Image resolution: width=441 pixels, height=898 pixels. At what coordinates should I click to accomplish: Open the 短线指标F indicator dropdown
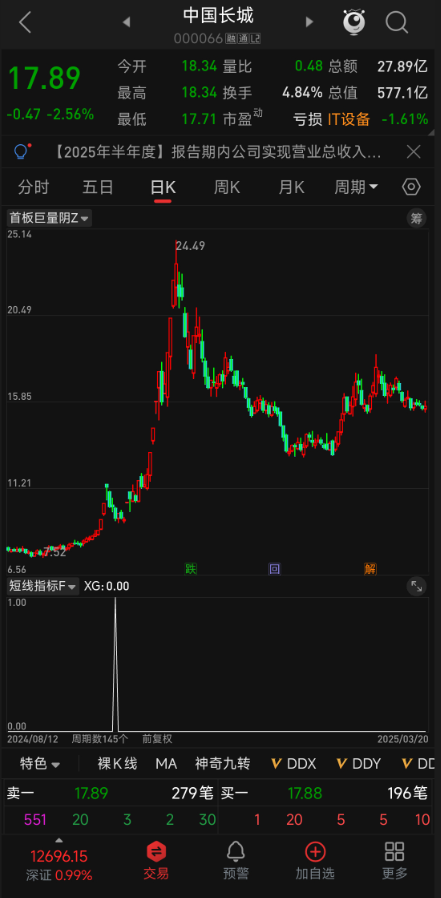tap(42, 586)
